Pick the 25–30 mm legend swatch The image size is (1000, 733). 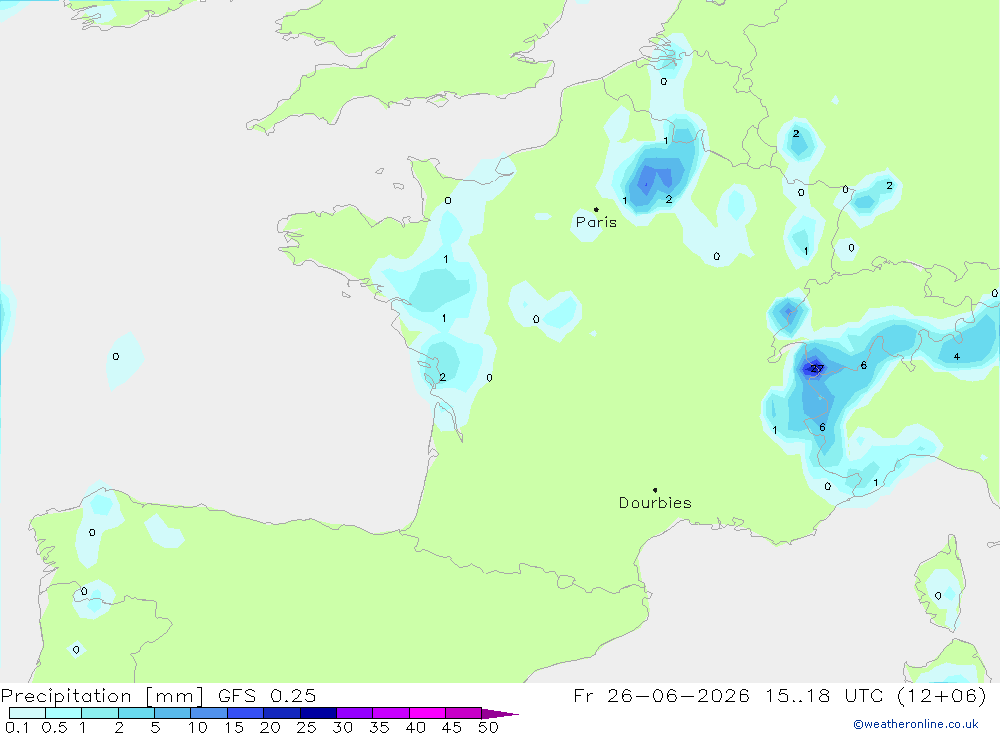(318, 713)
